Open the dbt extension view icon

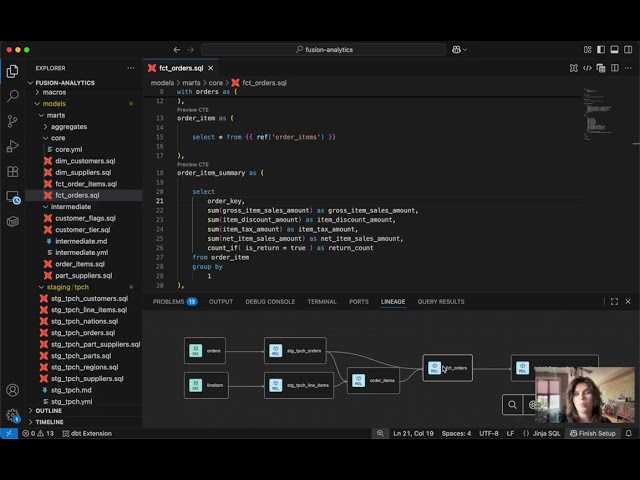tap(13, 222)
